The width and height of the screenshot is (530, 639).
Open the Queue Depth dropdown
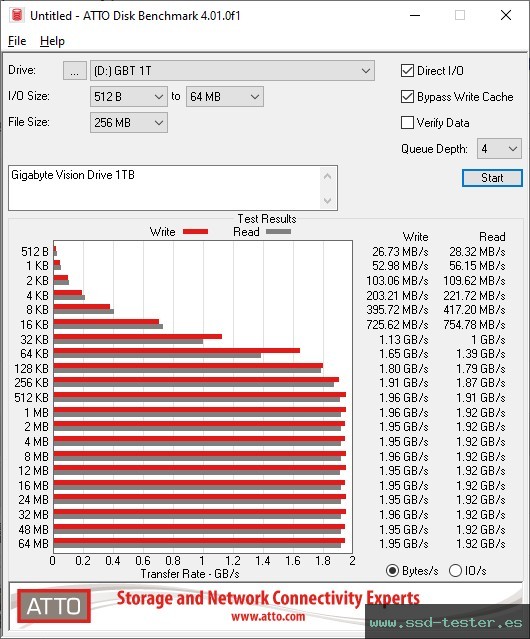tap(499, 149)
